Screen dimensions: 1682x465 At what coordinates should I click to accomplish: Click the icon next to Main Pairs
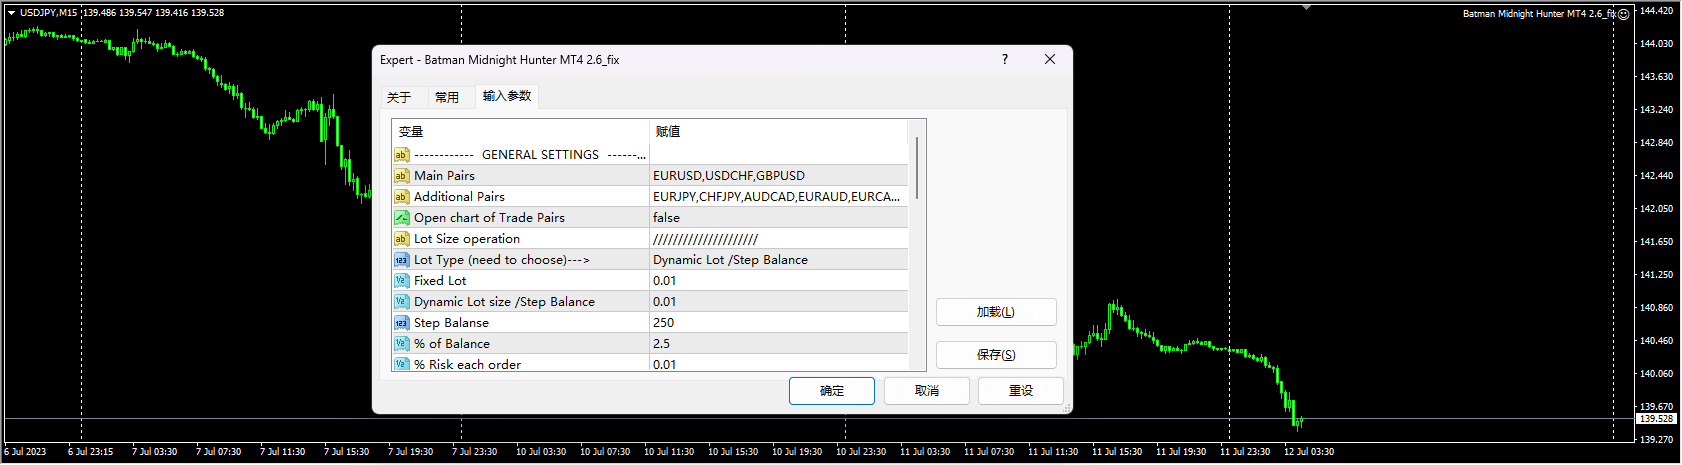click(401, 176)
